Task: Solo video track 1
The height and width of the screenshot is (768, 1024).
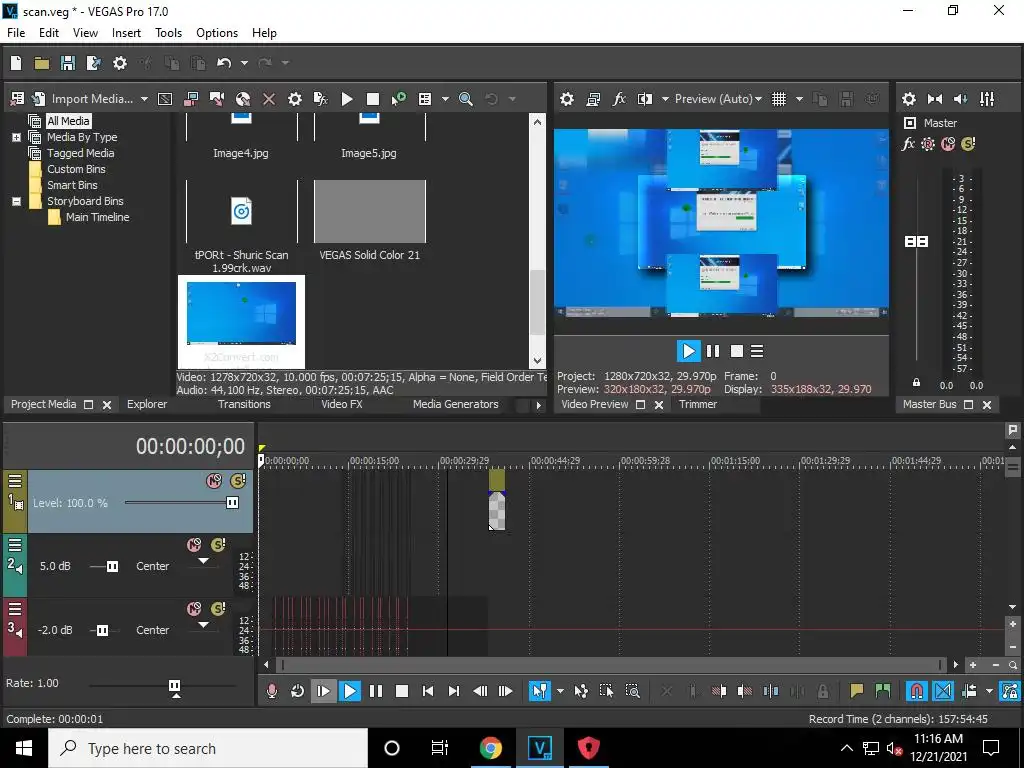Action: click(x=238, y=481)
